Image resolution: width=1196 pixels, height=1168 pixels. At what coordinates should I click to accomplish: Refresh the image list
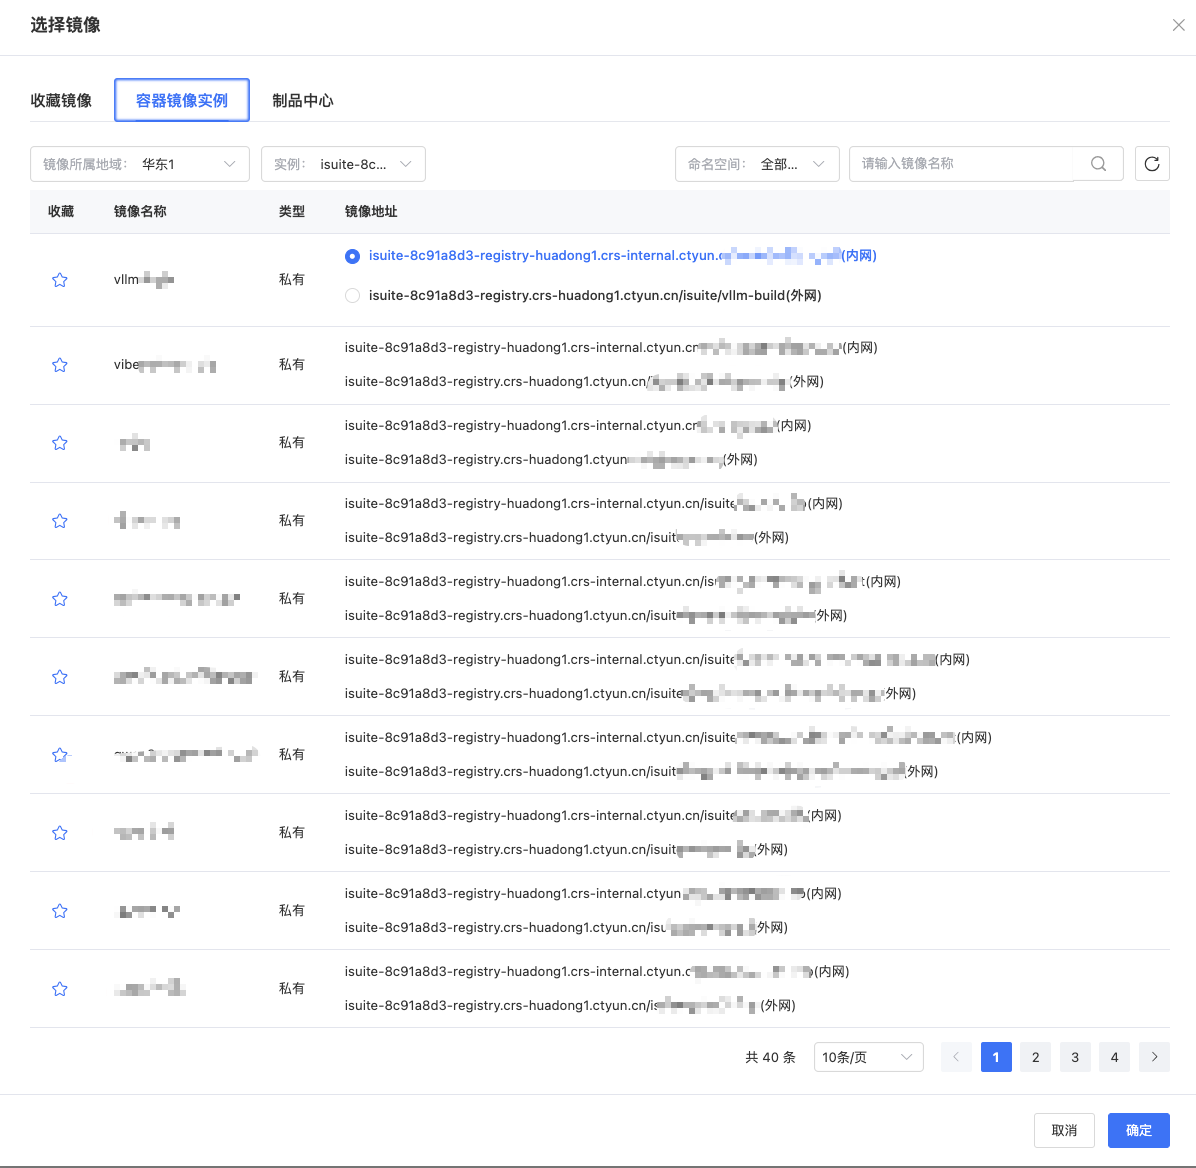[1152, 164]
